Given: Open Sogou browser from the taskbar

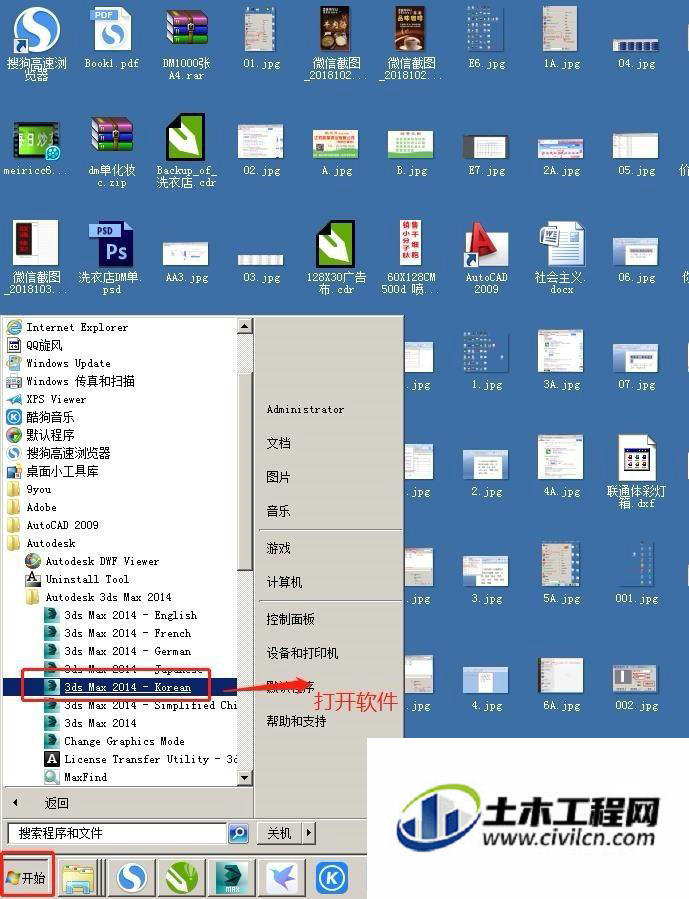Looking at the screenshot, I should pos(132,877).
